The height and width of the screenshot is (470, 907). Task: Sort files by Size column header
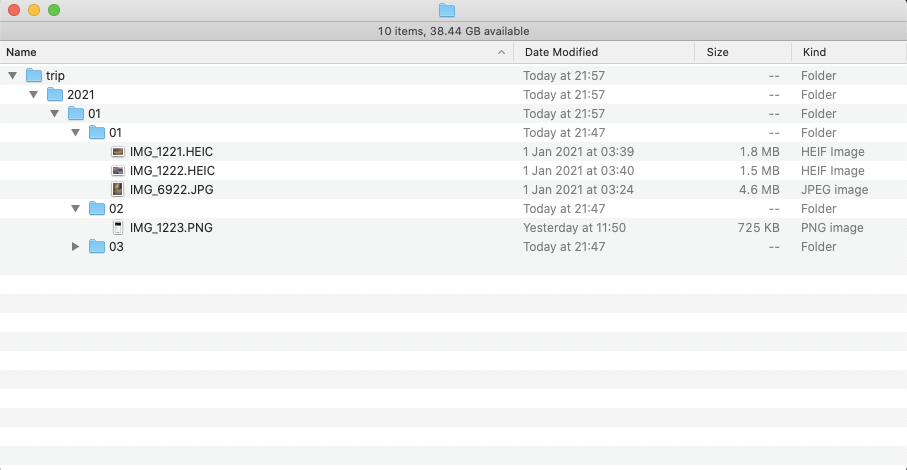pos(717,52)
